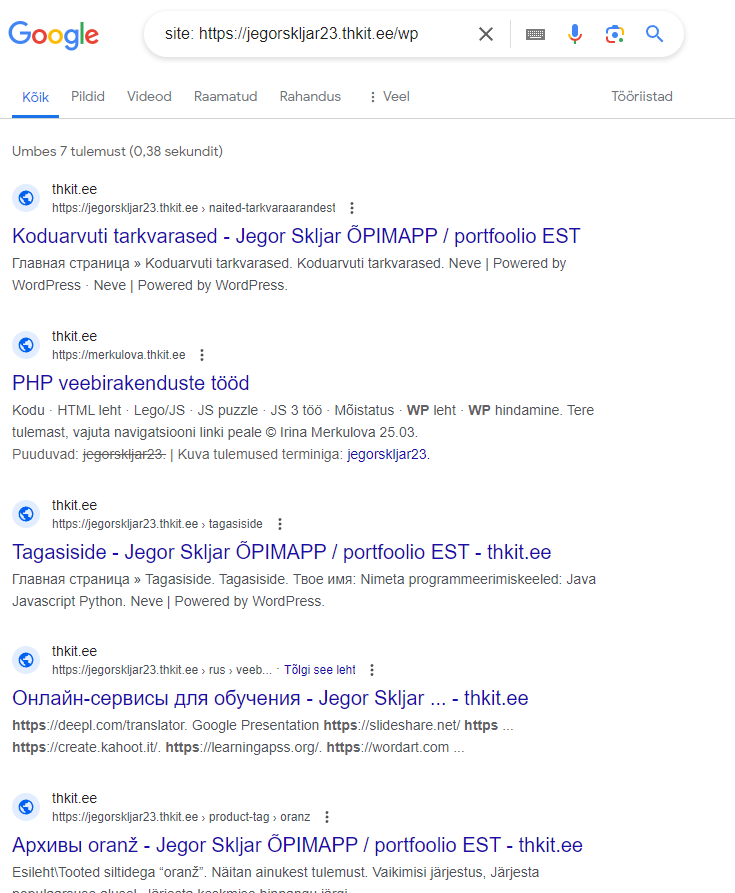This screenshot has width=735, height=893.
Task: Click globe favicon of PHP veebirakenduste result
Action: point(26,345)
